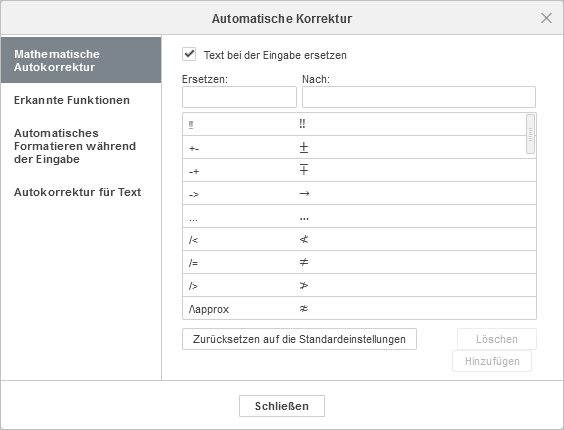Select the /> not-greater-than row
This screenshot has width=564, height=430.
359,285
